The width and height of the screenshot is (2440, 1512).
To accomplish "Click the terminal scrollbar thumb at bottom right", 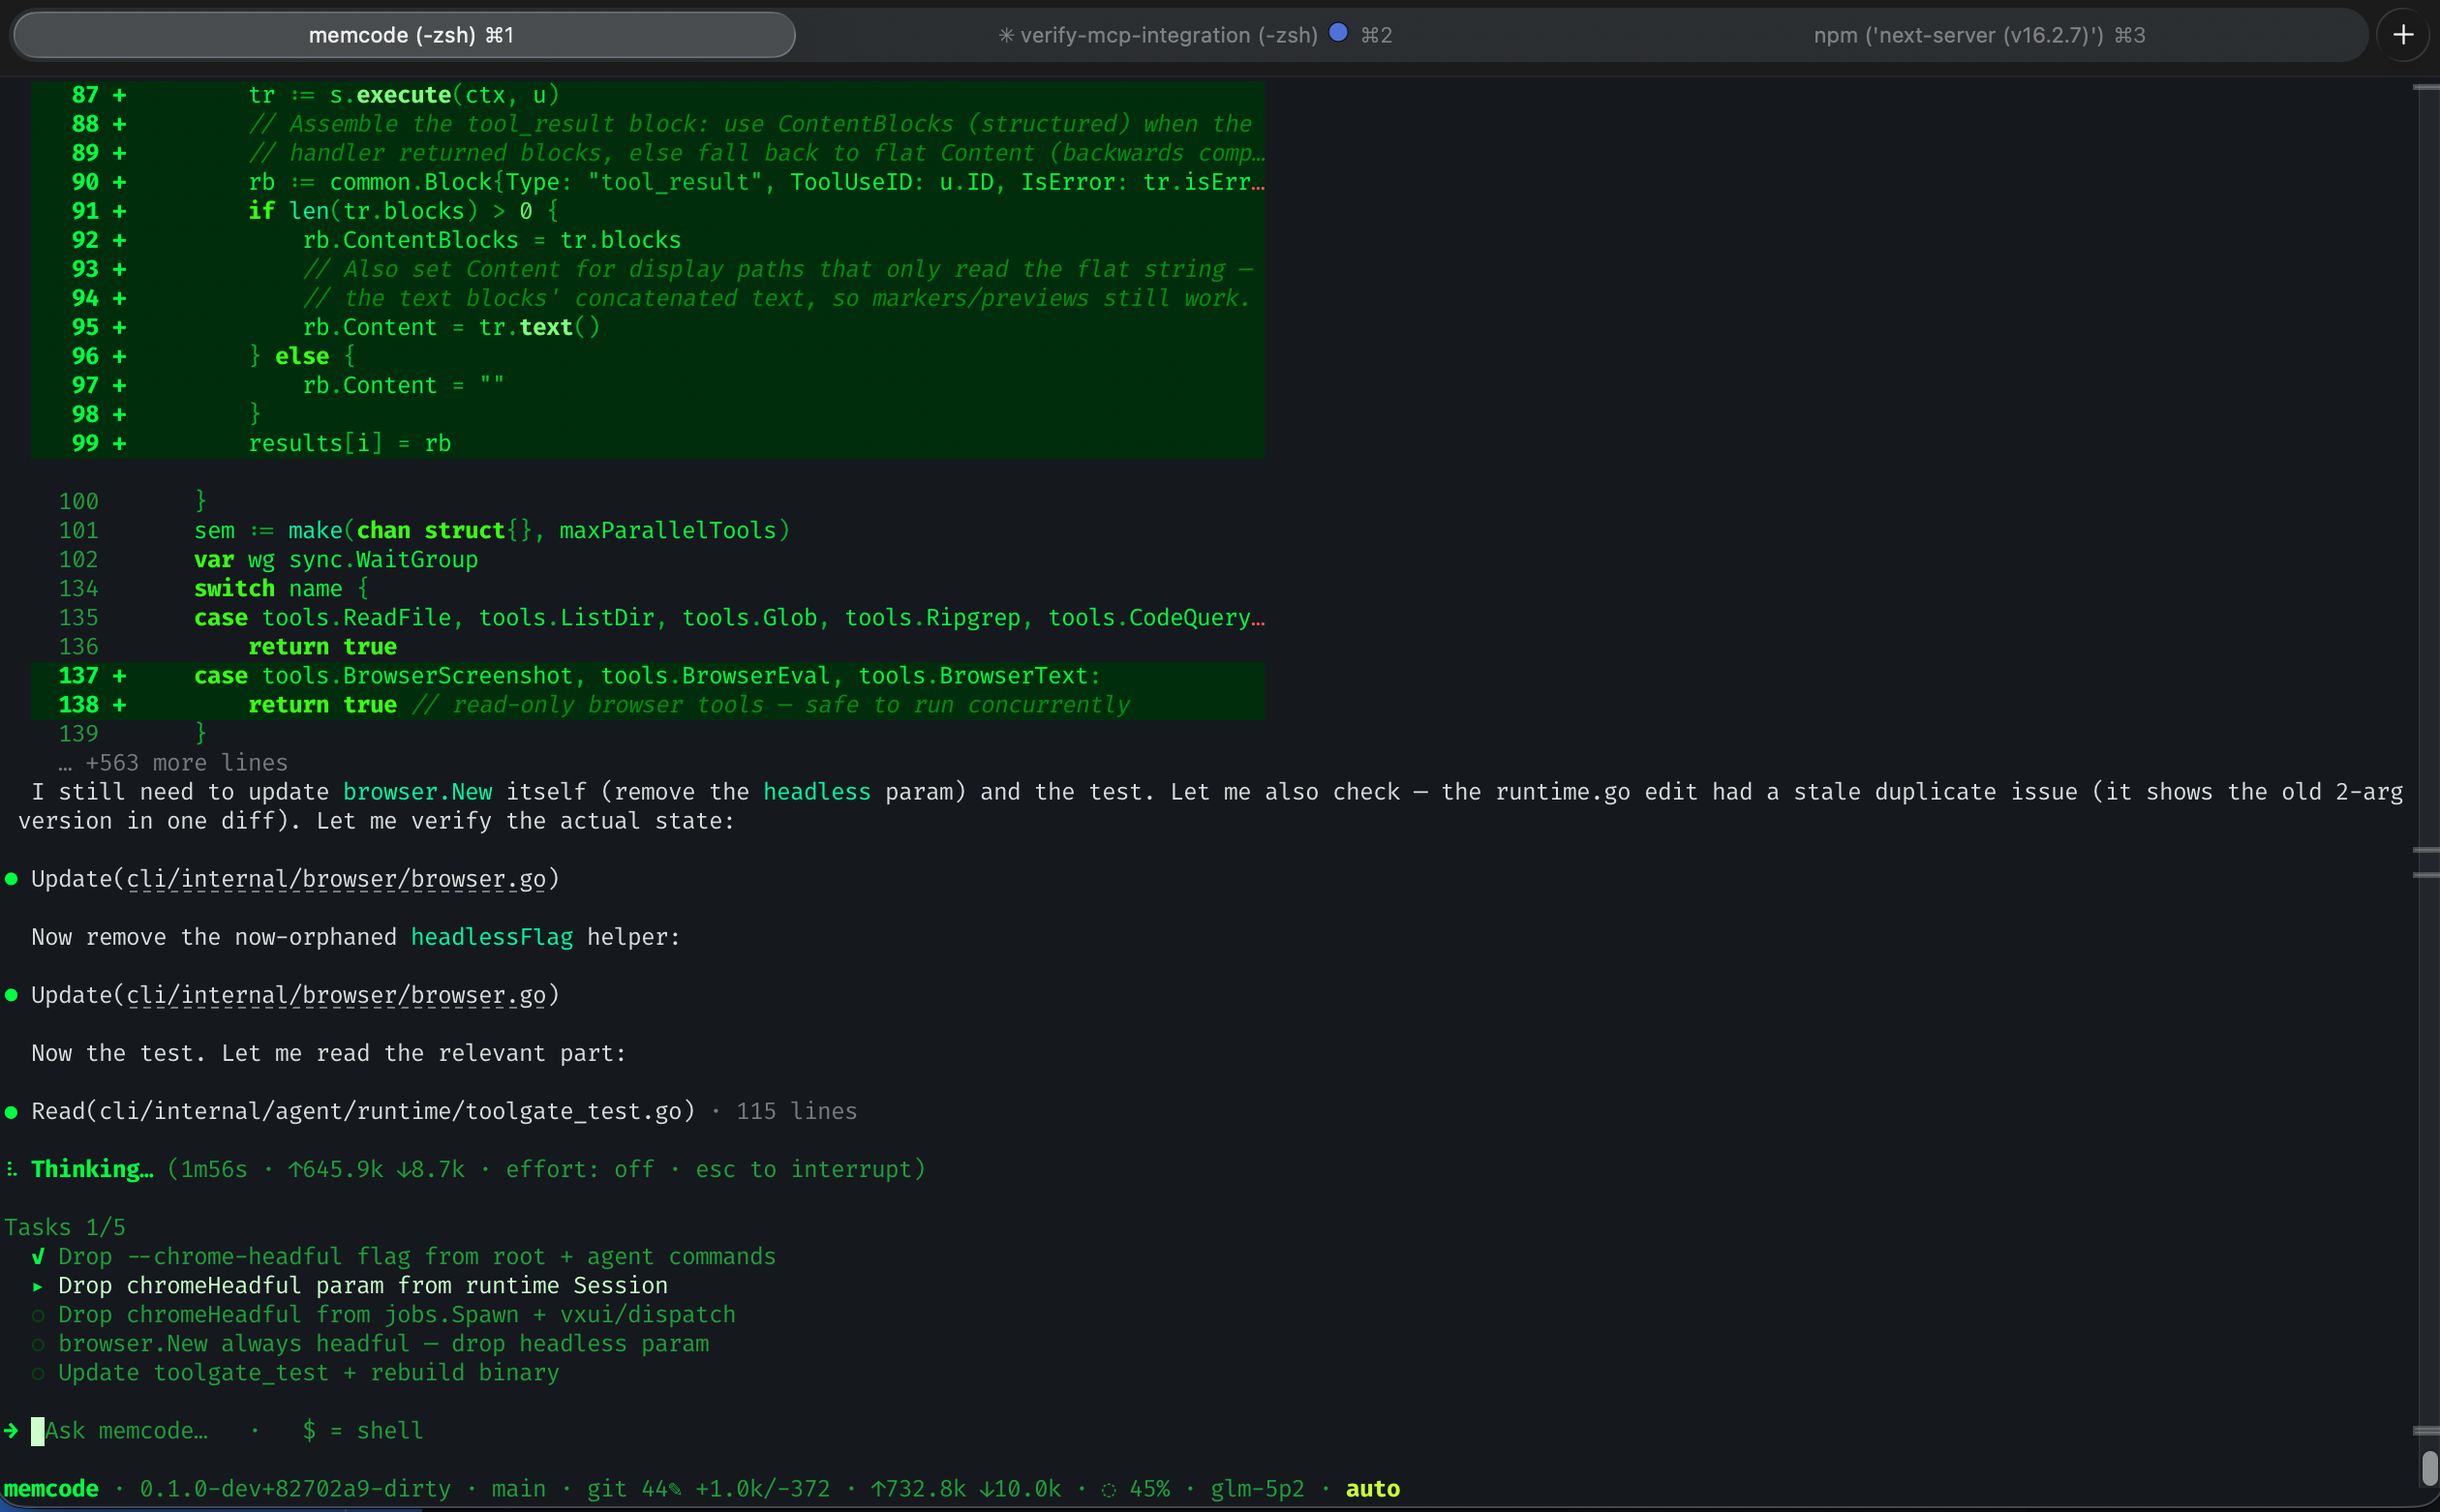I will pyautogui.click(x=2429, y=1467).
